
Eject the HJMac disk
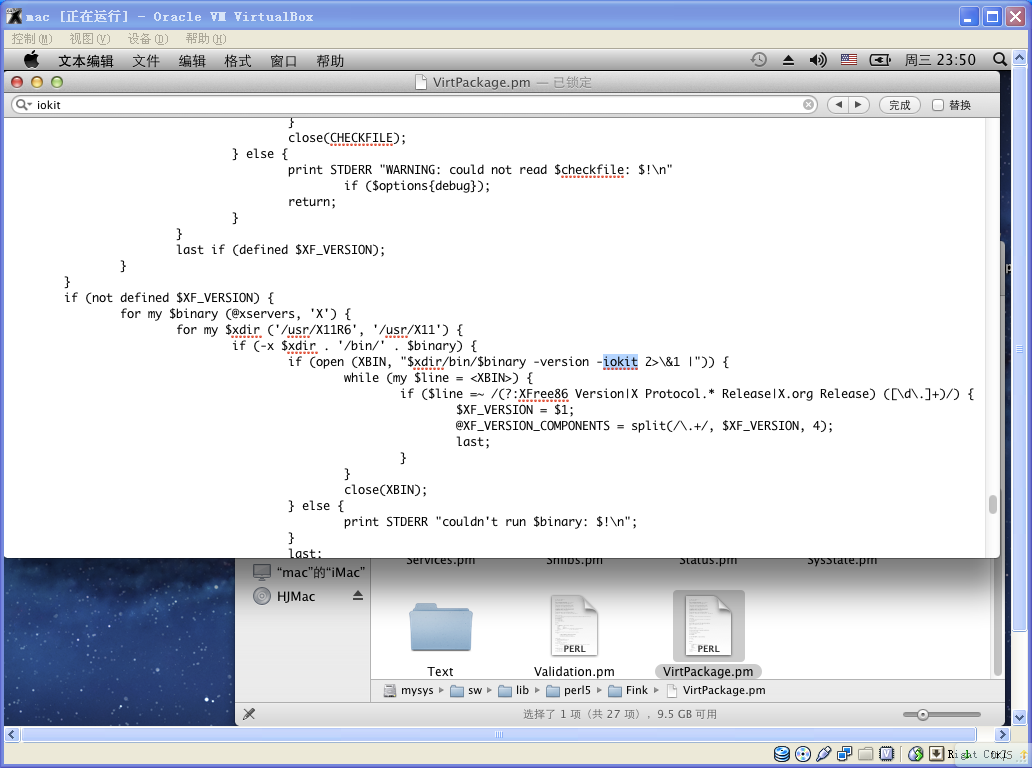[x=358, y=596]
